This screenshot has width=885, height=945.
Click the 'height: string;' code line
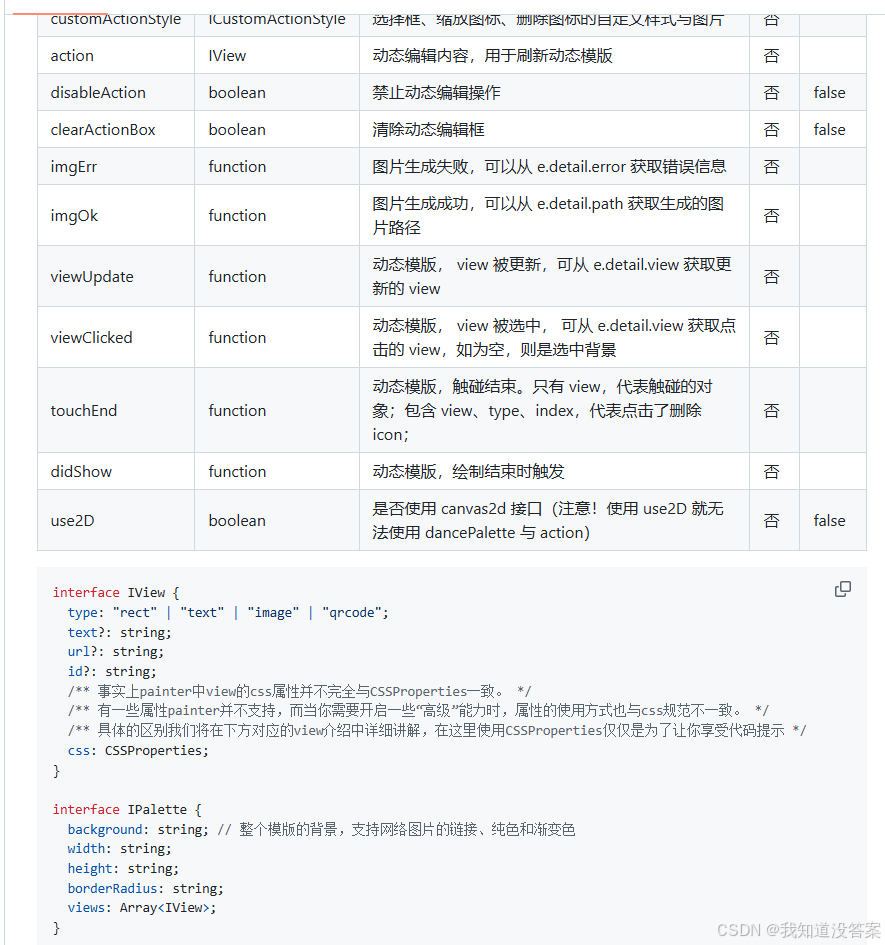click(123, 868)
